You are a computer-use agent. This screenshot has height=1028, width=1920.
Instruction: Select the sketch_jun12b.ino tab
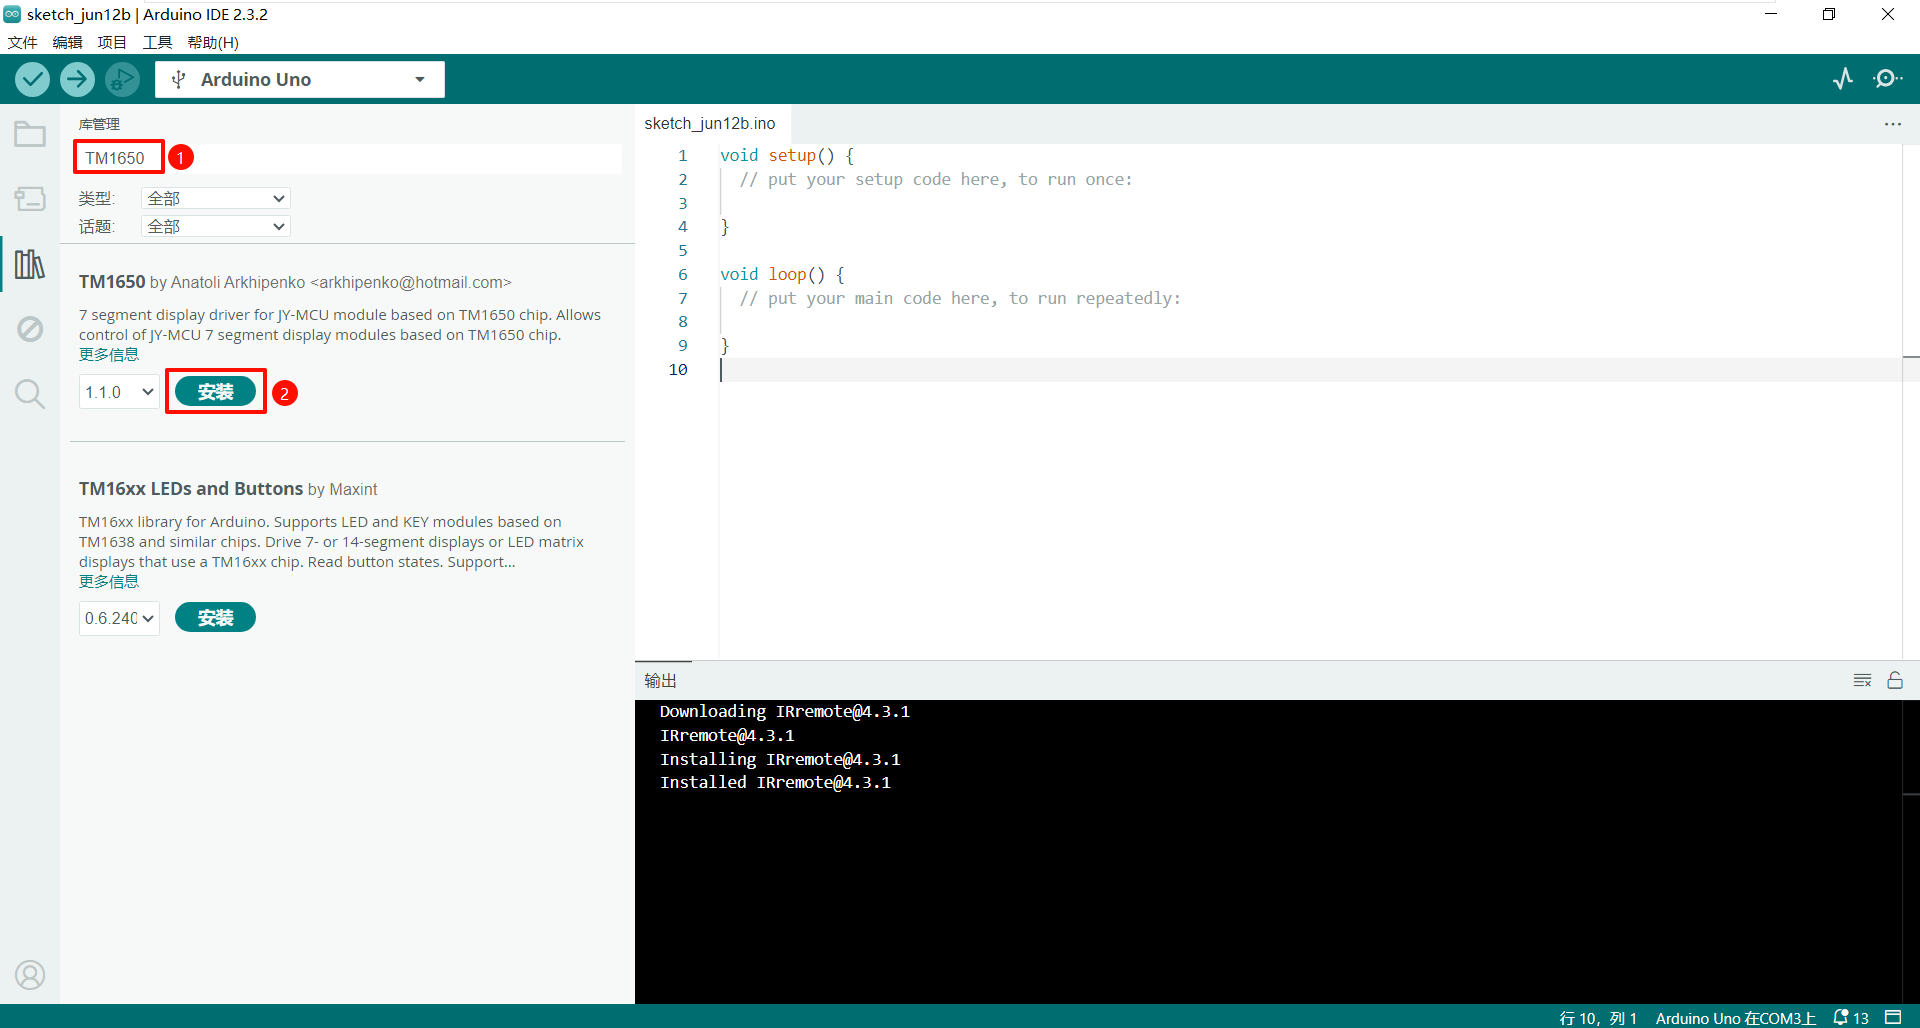[710, 123]
